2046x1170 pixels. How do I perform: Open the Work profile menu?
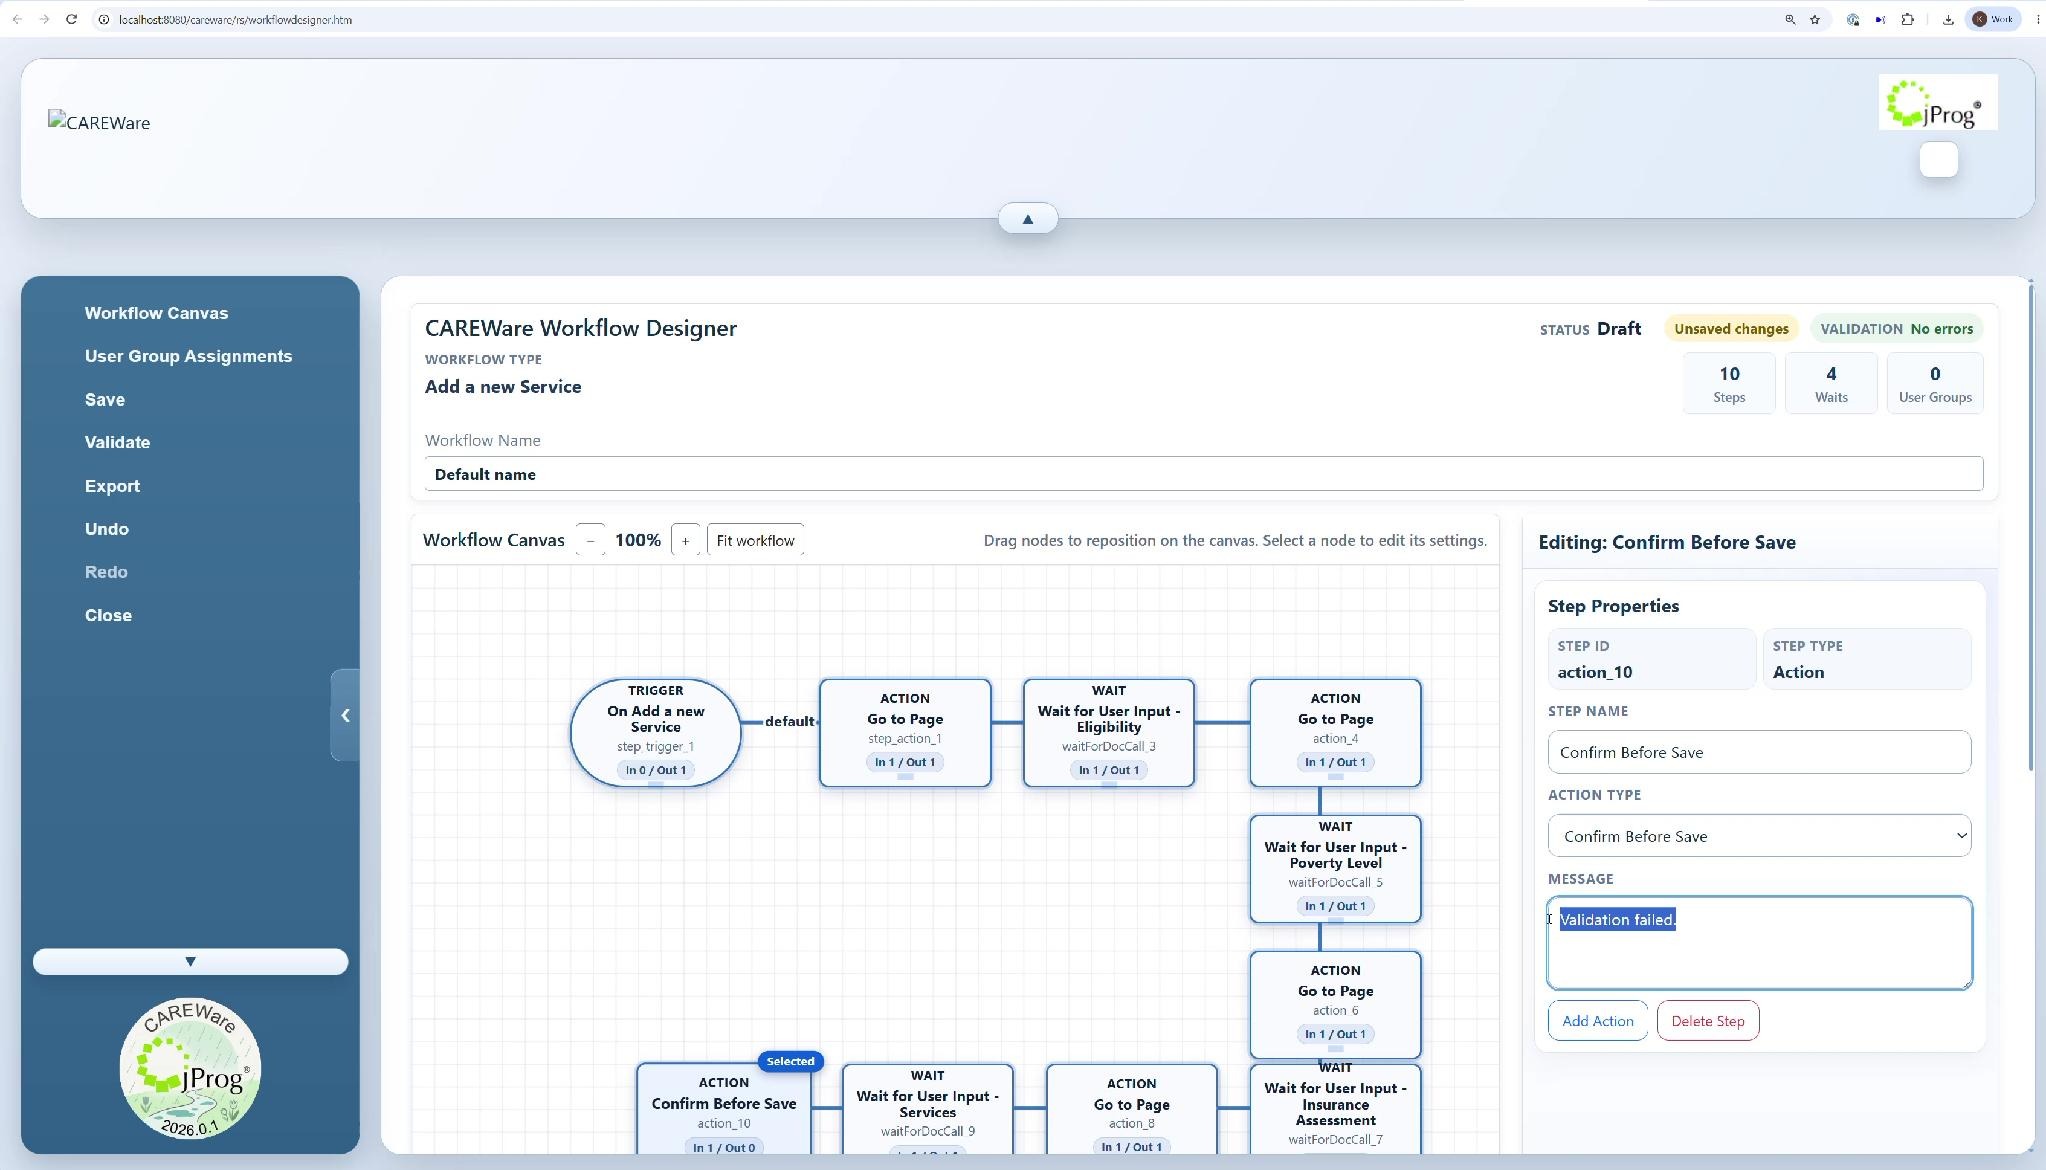pos(1993,19)
